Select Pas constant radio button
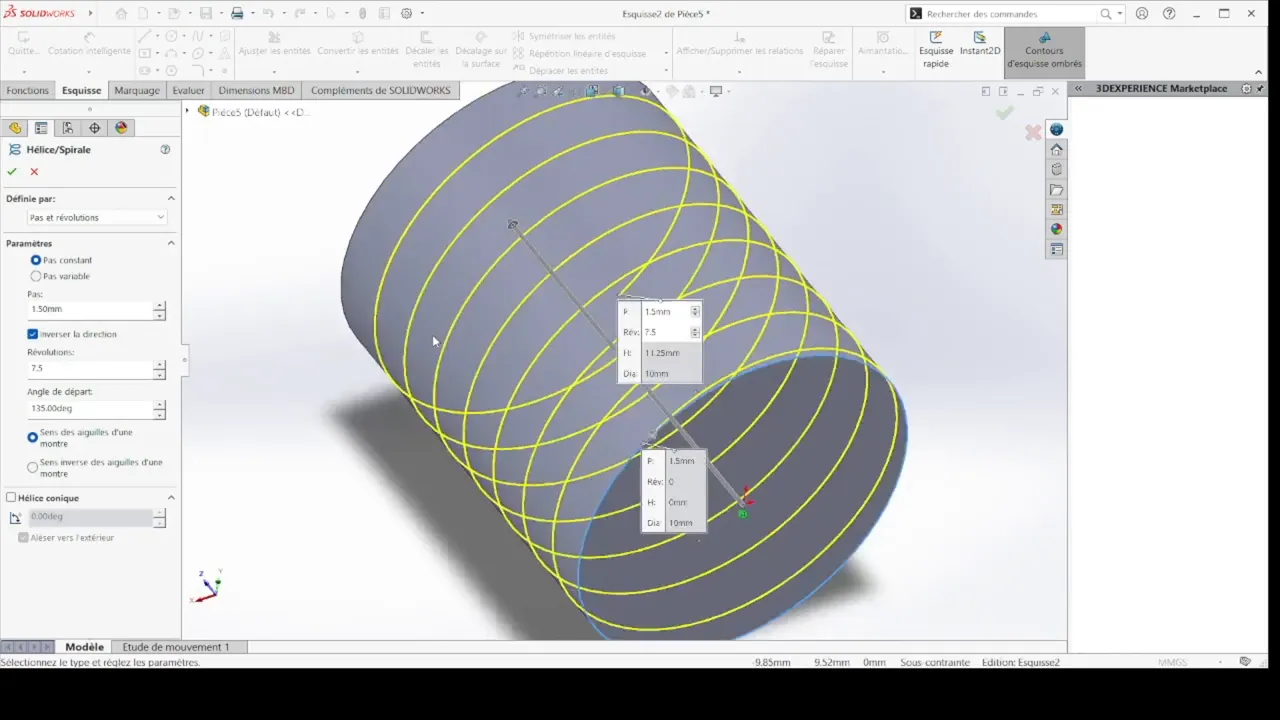This screenshot has width=1280, height=720. coord(36,260)
